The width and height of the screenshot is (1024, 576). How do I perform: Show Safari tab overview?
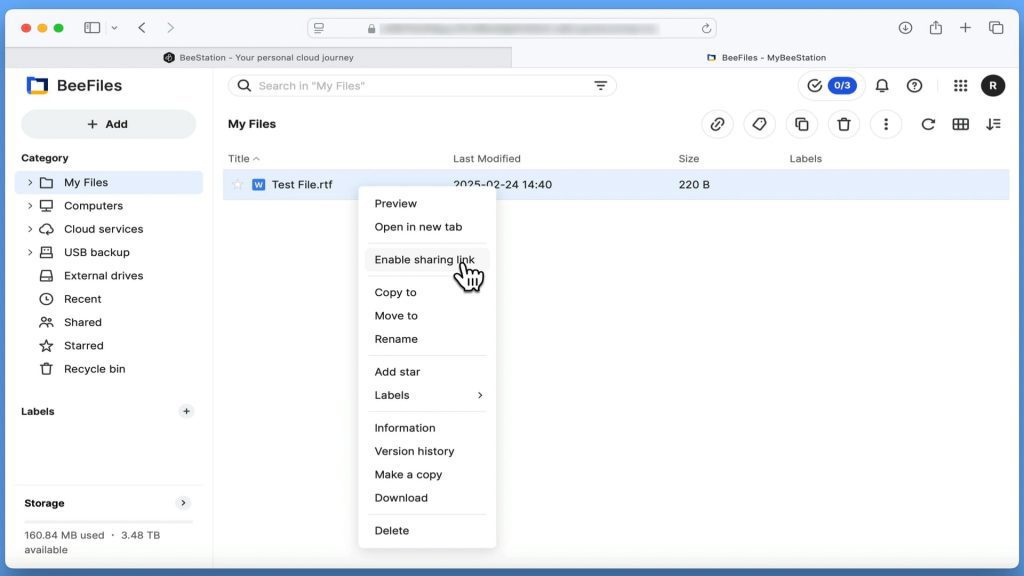point(996,27)
